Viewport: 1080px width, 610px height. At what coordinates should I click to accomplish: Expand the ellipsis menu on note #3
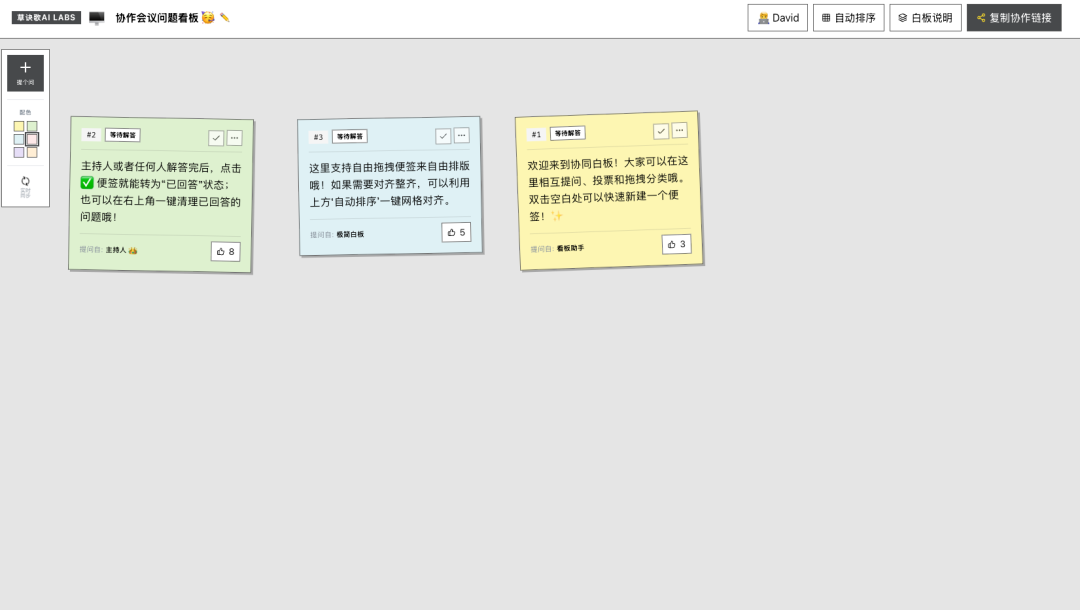(461, 136)
